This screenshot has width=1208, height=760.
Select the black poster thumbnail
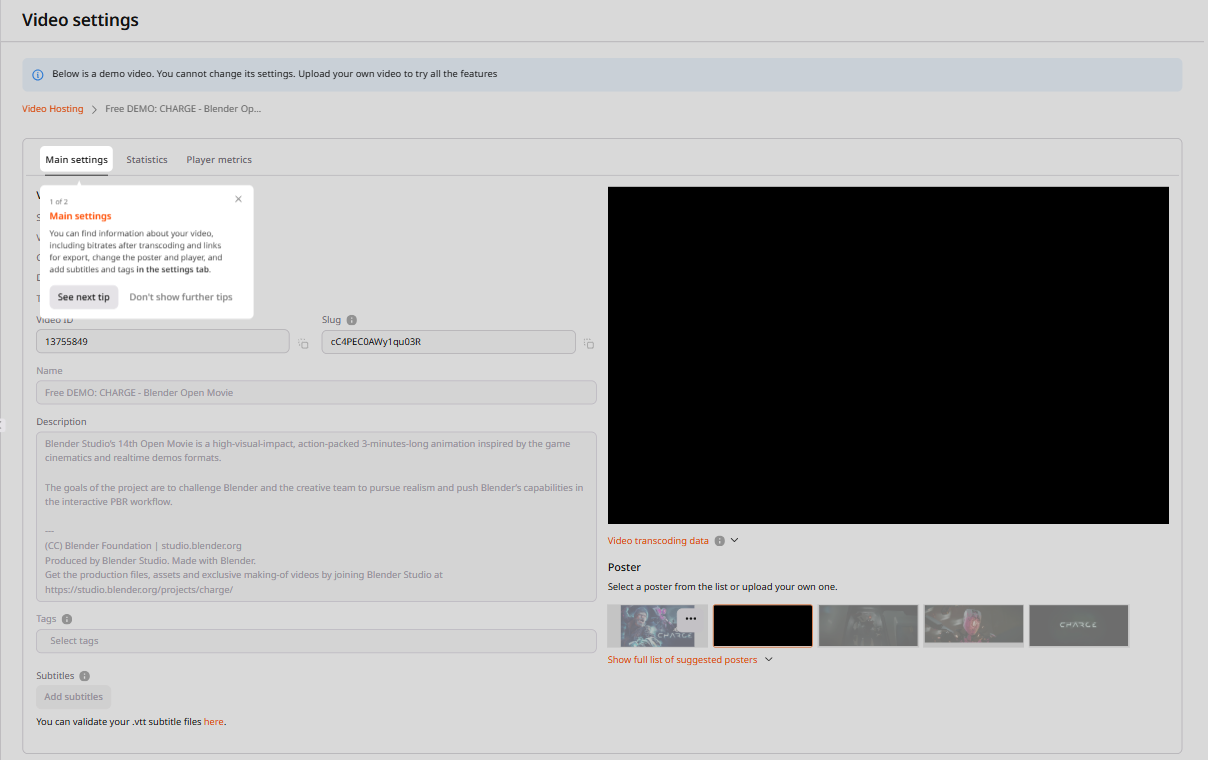click(x=763, y=626)
